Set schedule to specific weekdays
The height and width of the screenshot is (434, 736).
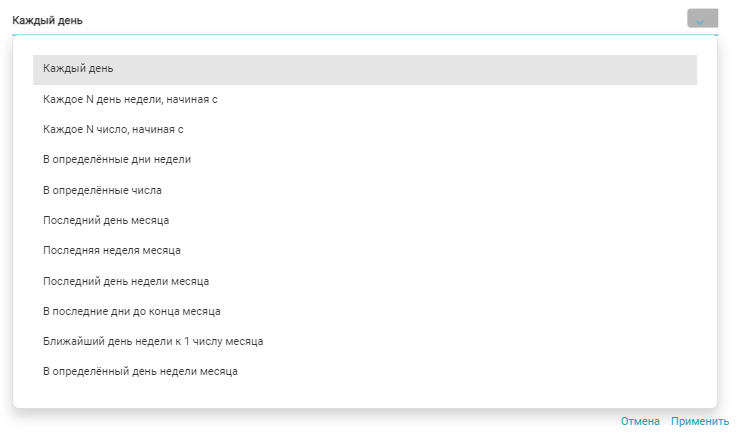117,159
